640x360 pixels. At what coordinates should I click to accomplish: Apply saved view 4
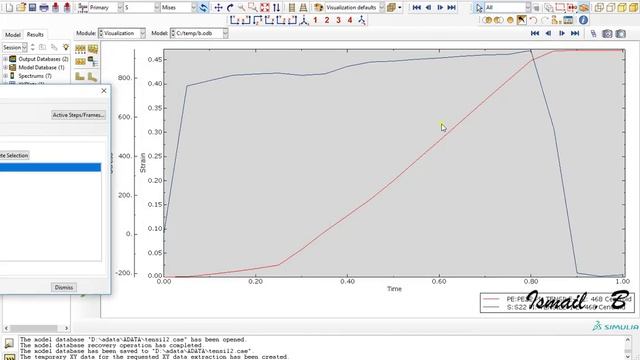[350, 20]
